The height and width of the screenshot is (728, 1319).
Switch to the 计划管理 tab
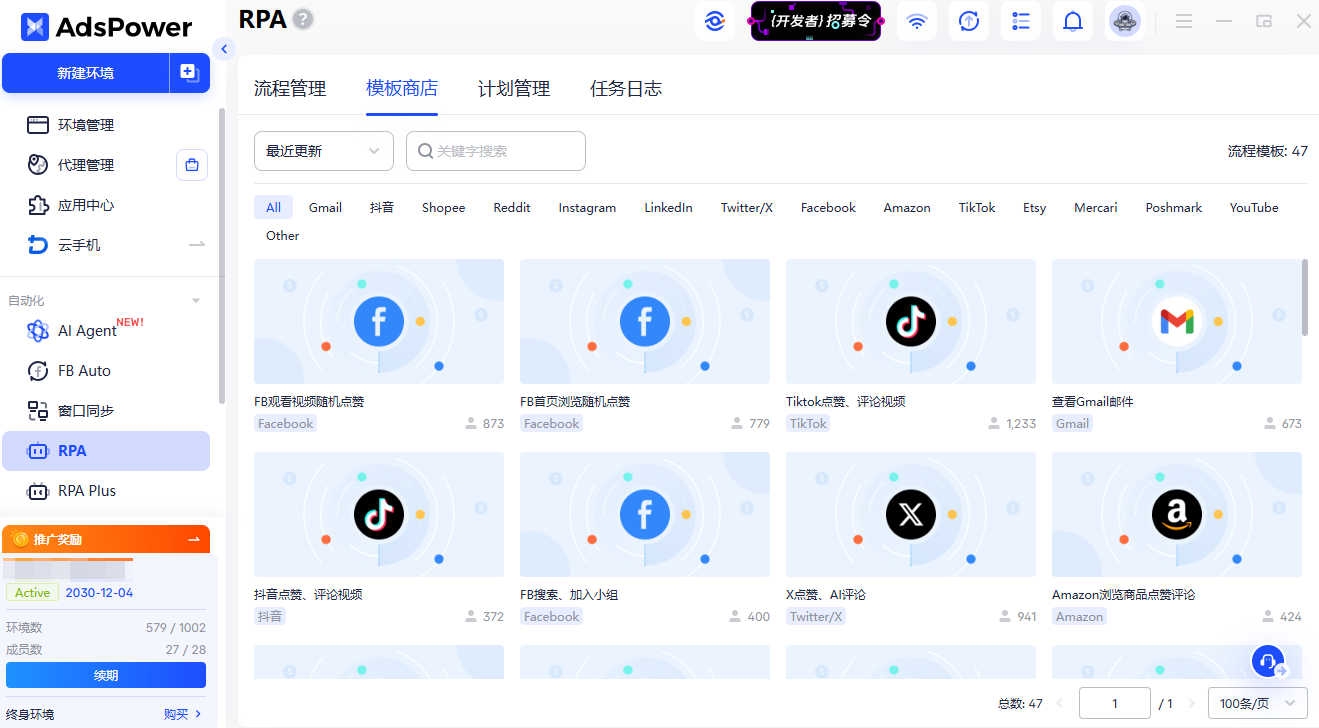(x=514, y=88)
